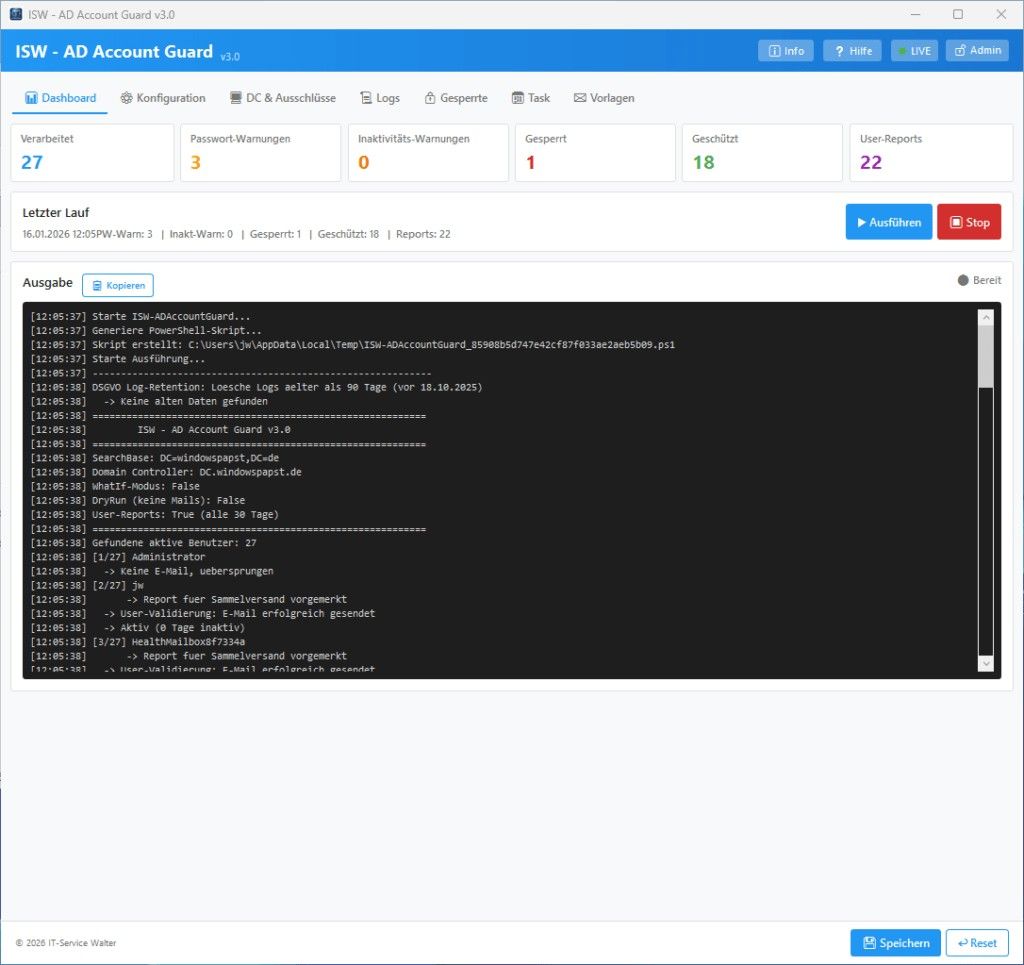Open the Gesperrte tab

coord(456,98)
